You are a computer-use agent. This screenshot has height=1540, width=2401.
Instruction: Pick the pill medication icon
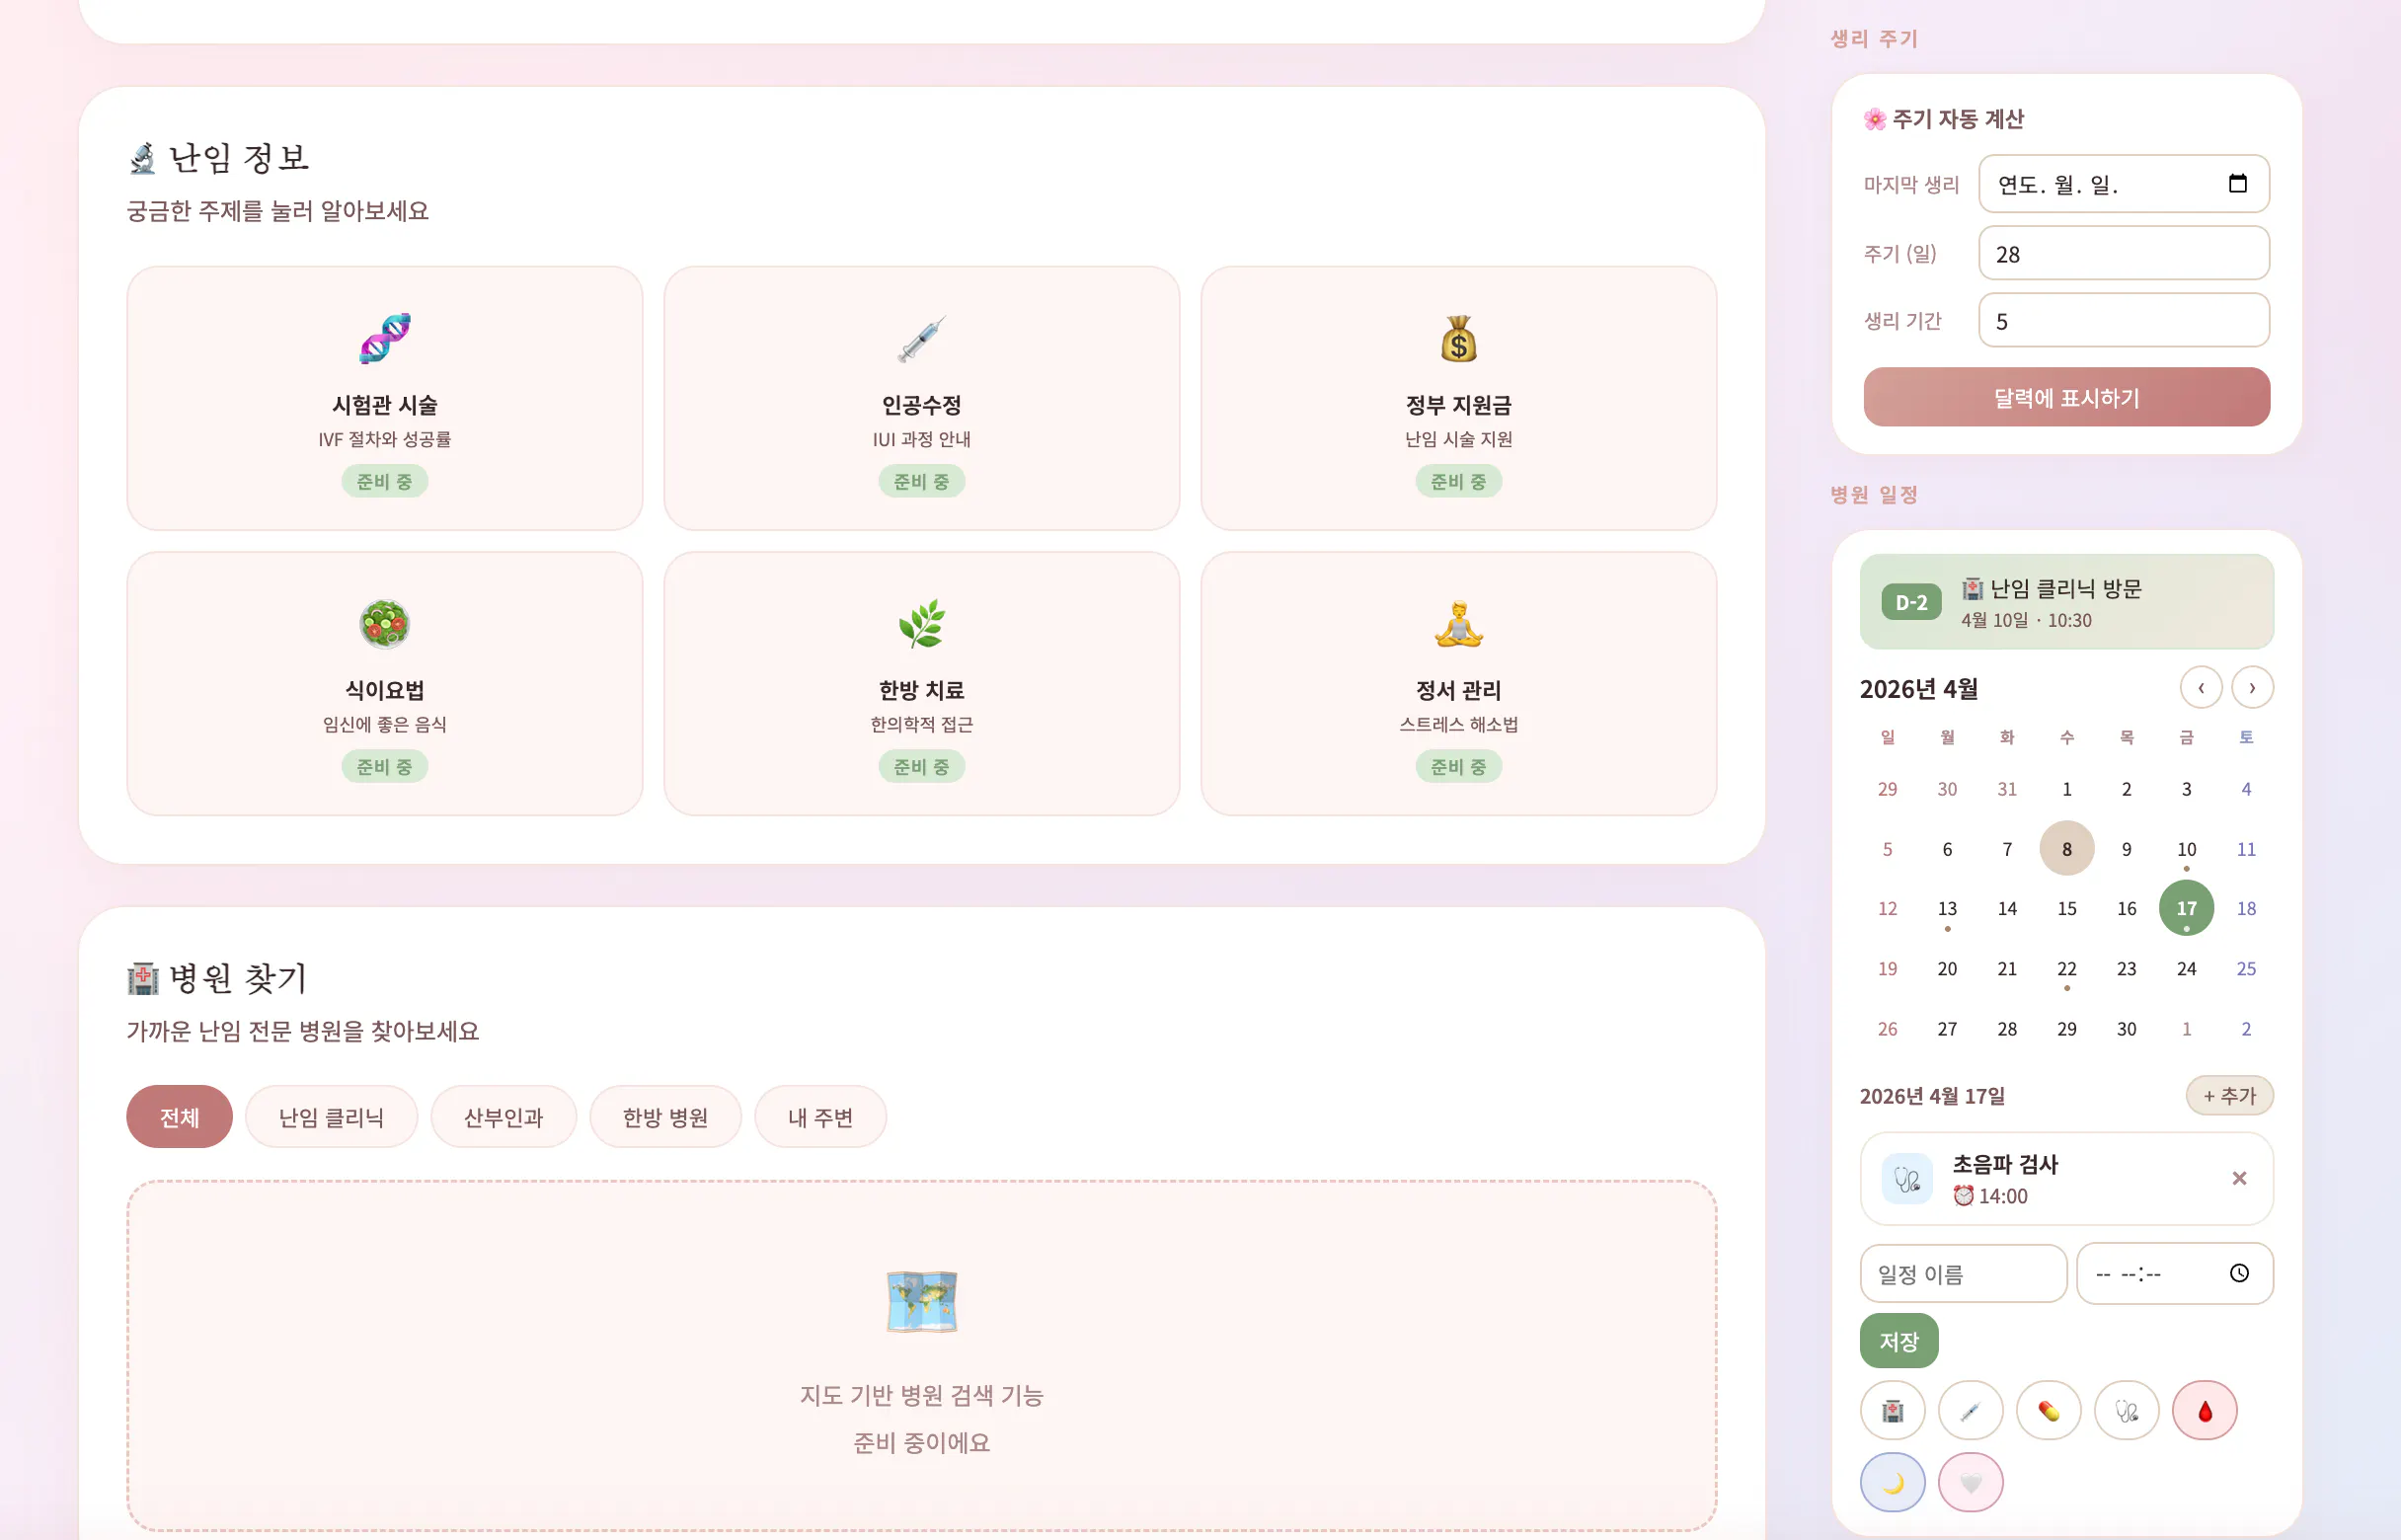pyautogui.click(x=2049, y=1410)
